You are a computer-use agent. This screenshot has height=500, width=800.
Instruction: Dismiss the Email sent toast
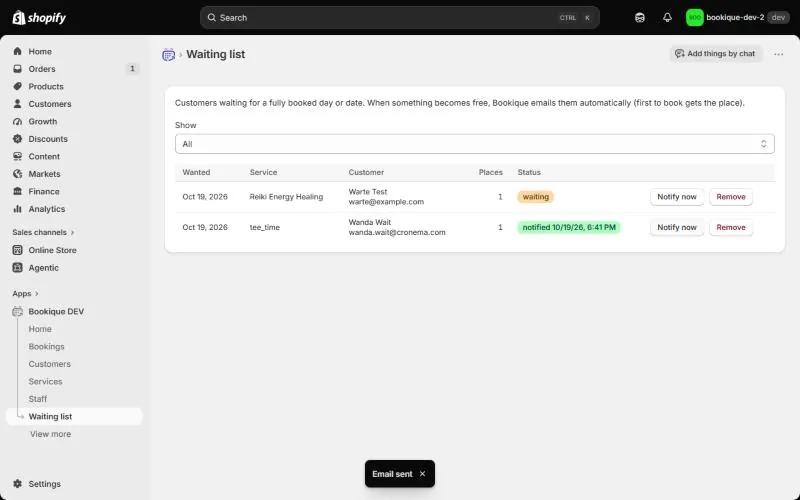(x=422, y=474)
